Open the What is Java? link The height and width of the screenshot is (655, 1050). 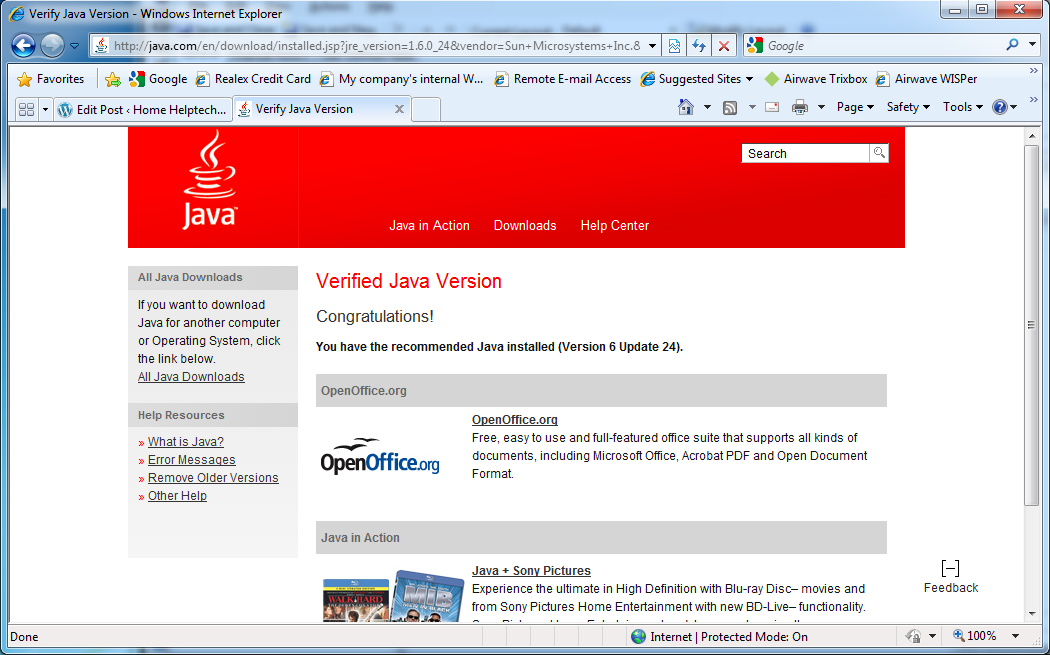coord(185,442)
